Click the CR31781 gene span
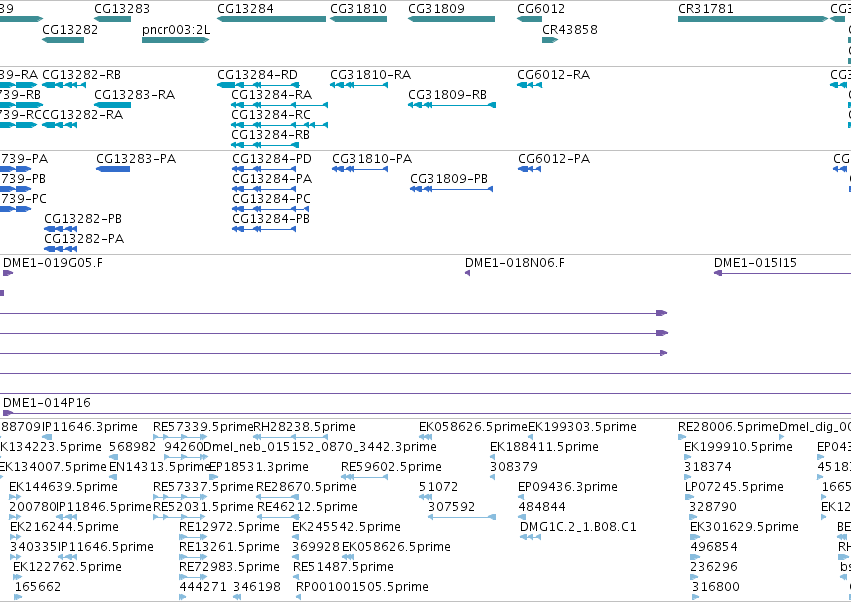The image size is (851, 602). (x=753, y=19)
